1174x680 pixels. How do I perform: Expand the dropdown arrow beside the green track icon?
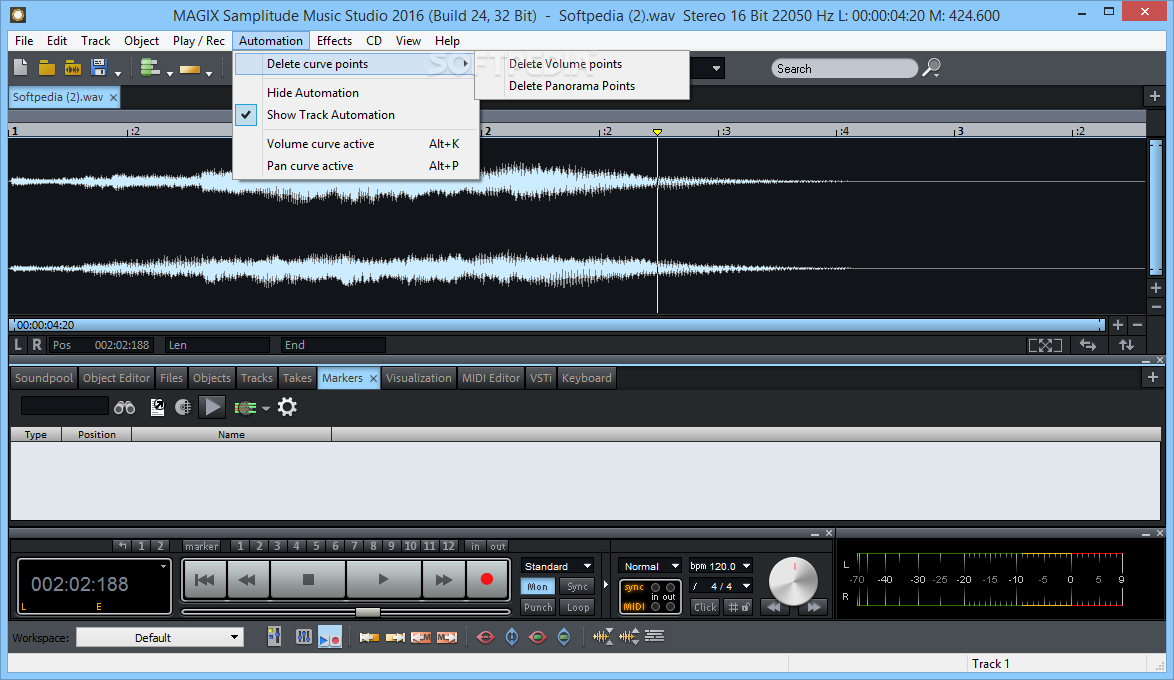tap(170, 73)
